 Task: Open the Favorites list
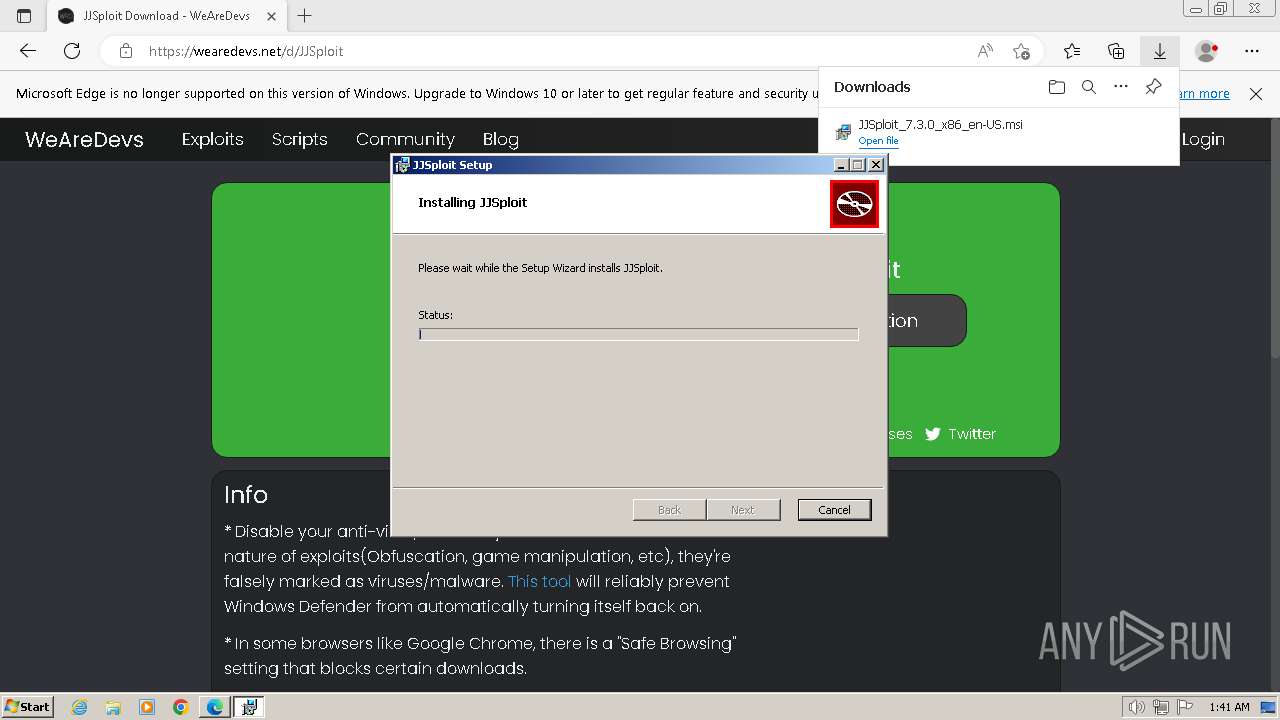[x=1072, y=51]
